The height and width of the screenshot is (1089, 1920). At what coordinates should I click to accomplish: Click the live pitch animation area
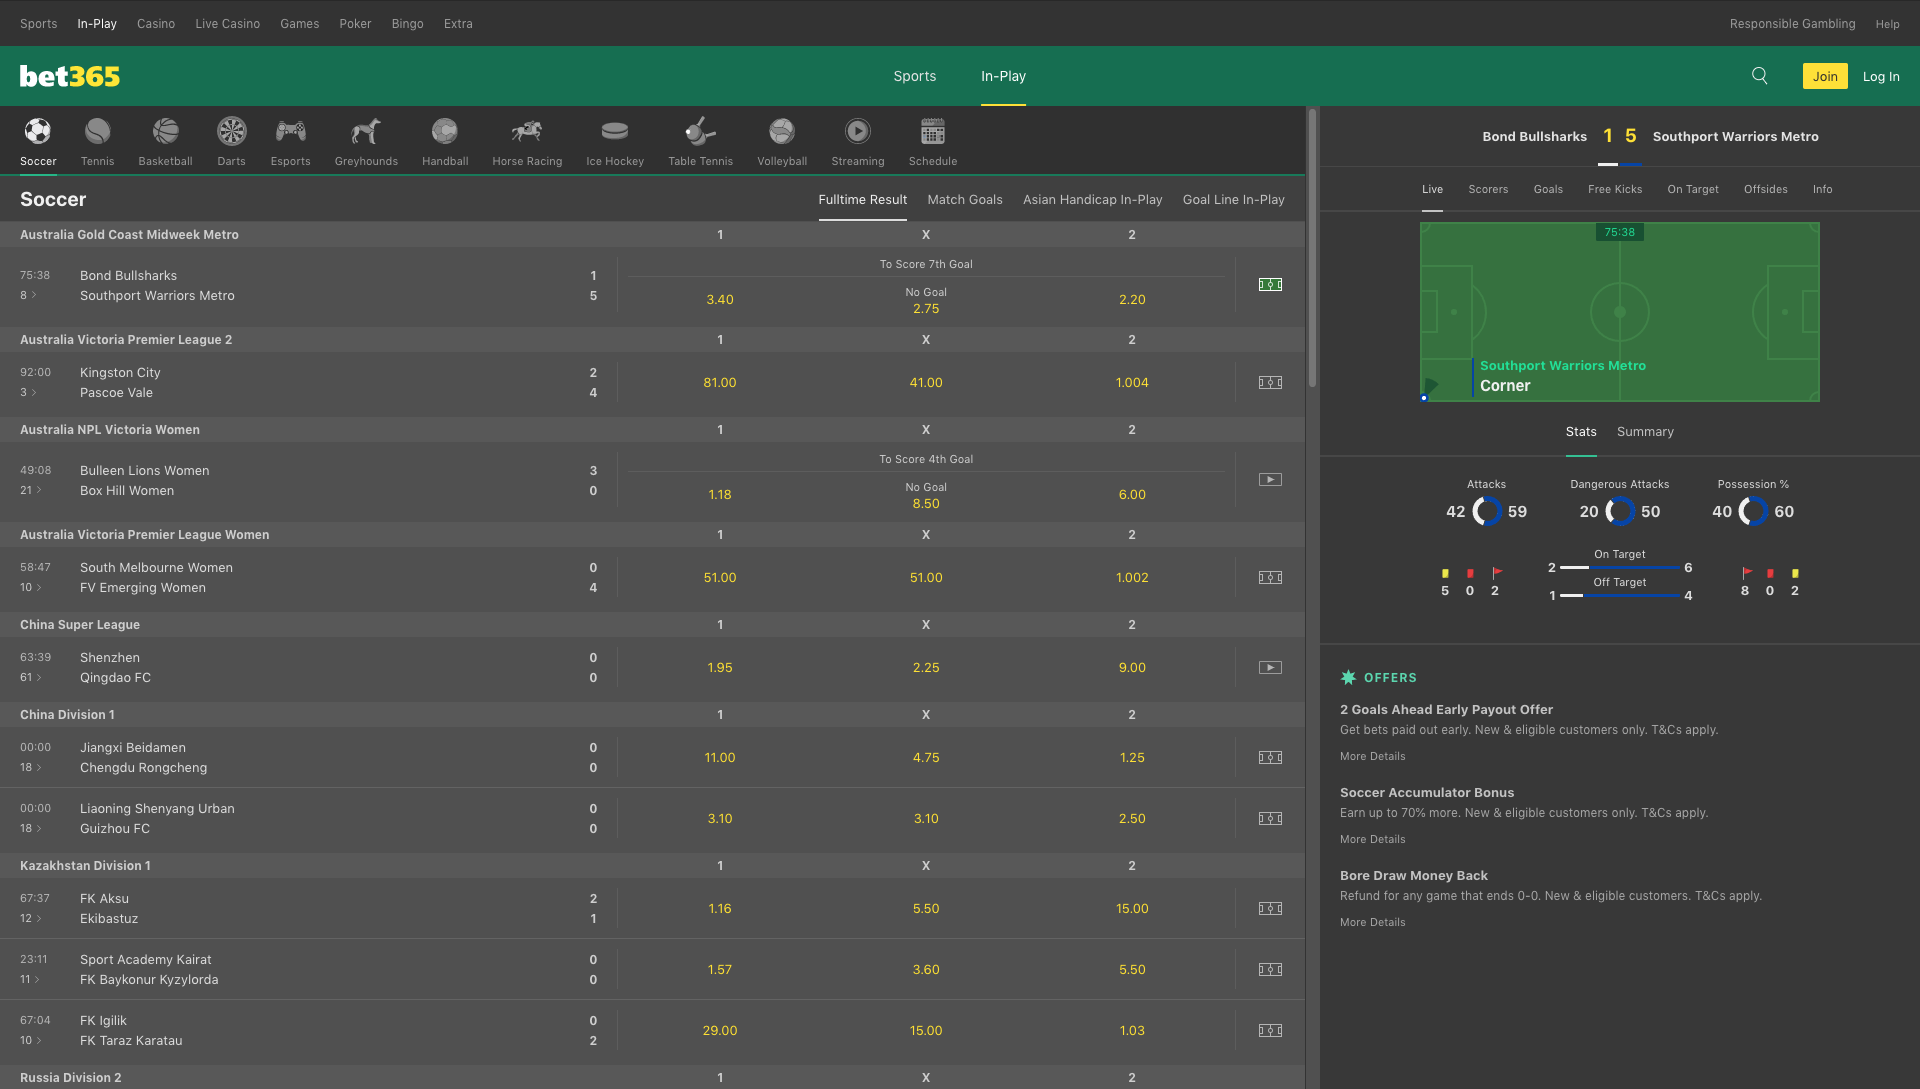click(1620, 312)
